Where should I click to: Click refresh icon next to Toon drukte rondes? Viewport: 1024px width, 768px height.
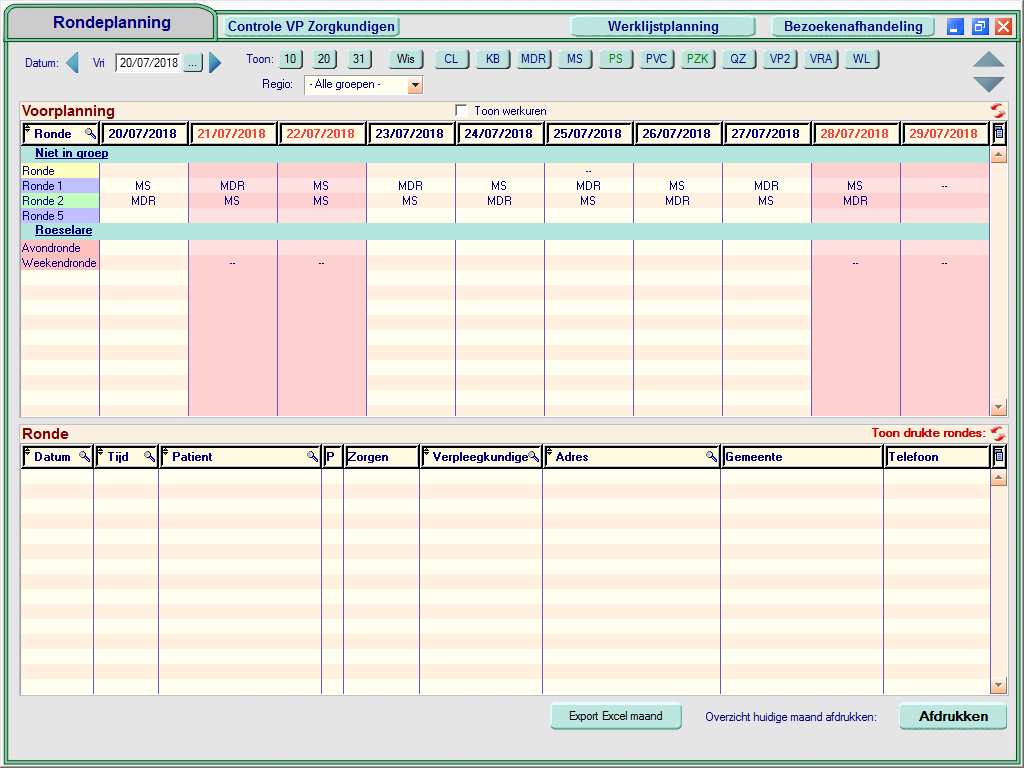(x=997, y=434)
